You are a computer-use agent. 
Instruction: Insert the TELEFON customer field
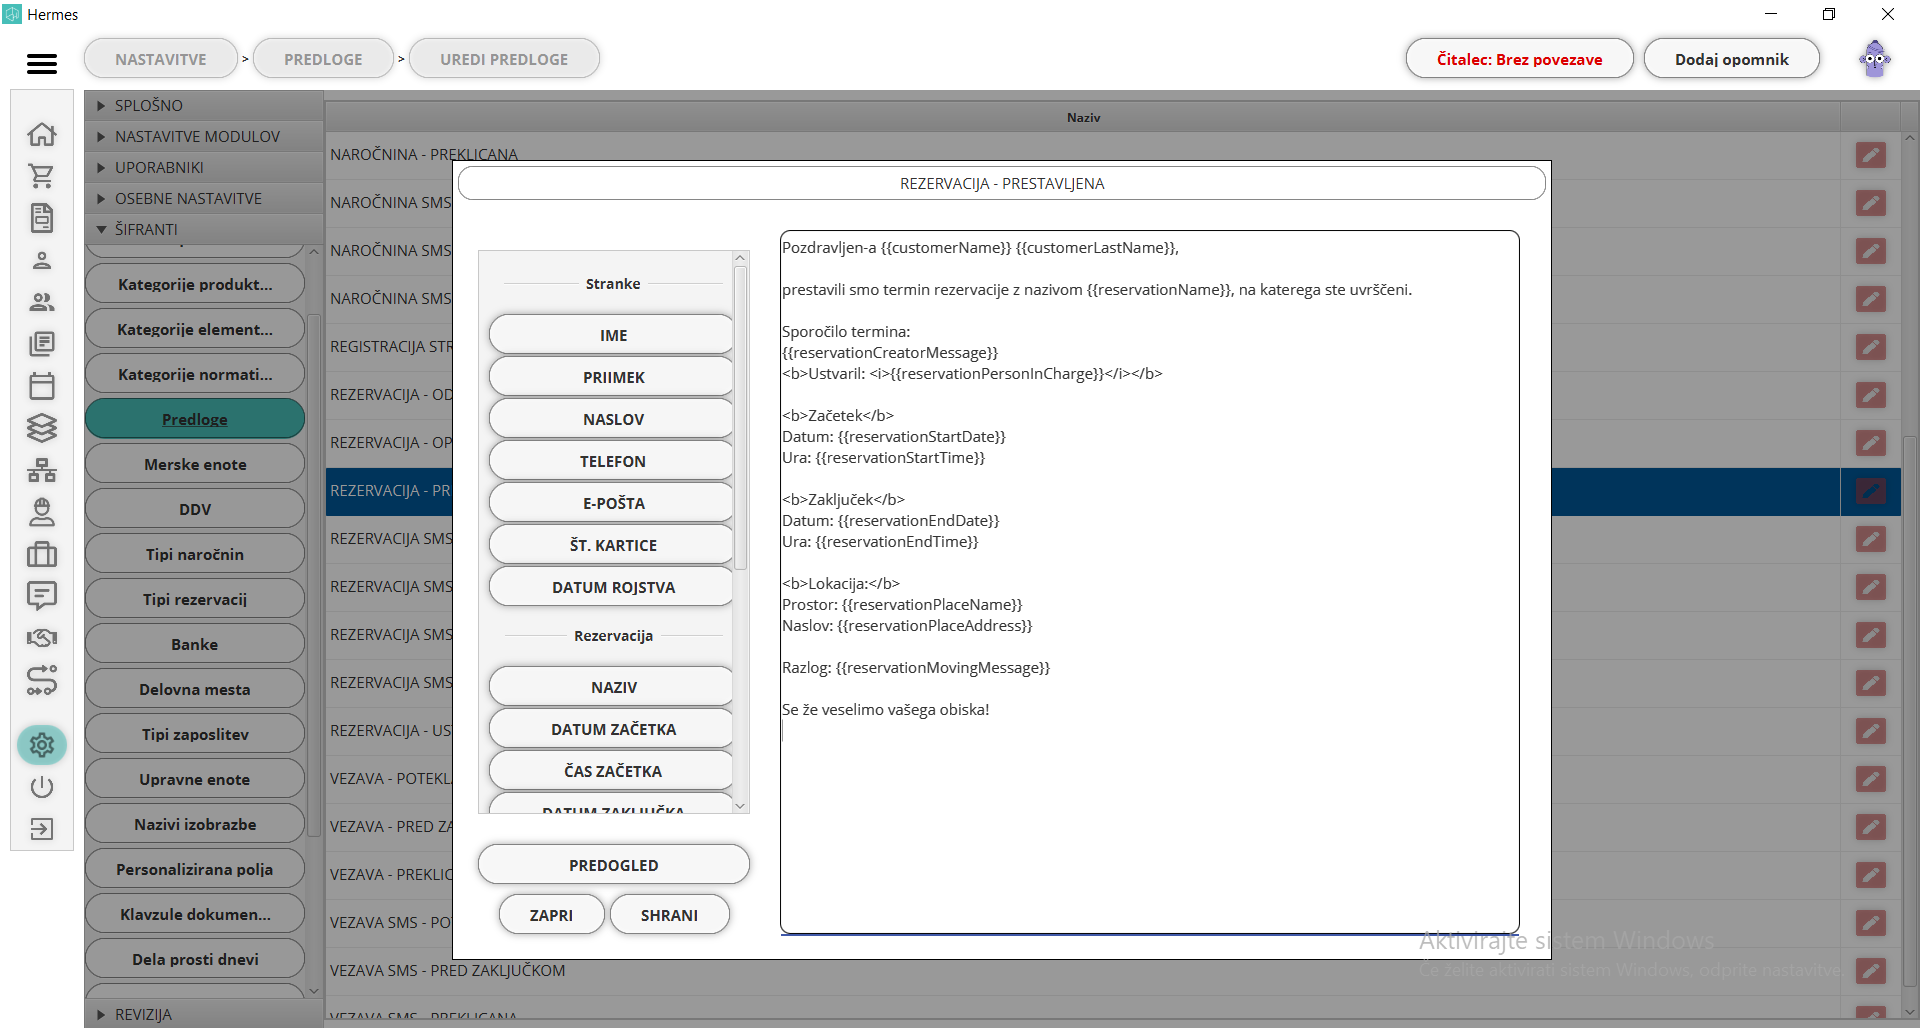tap(612, 461)
